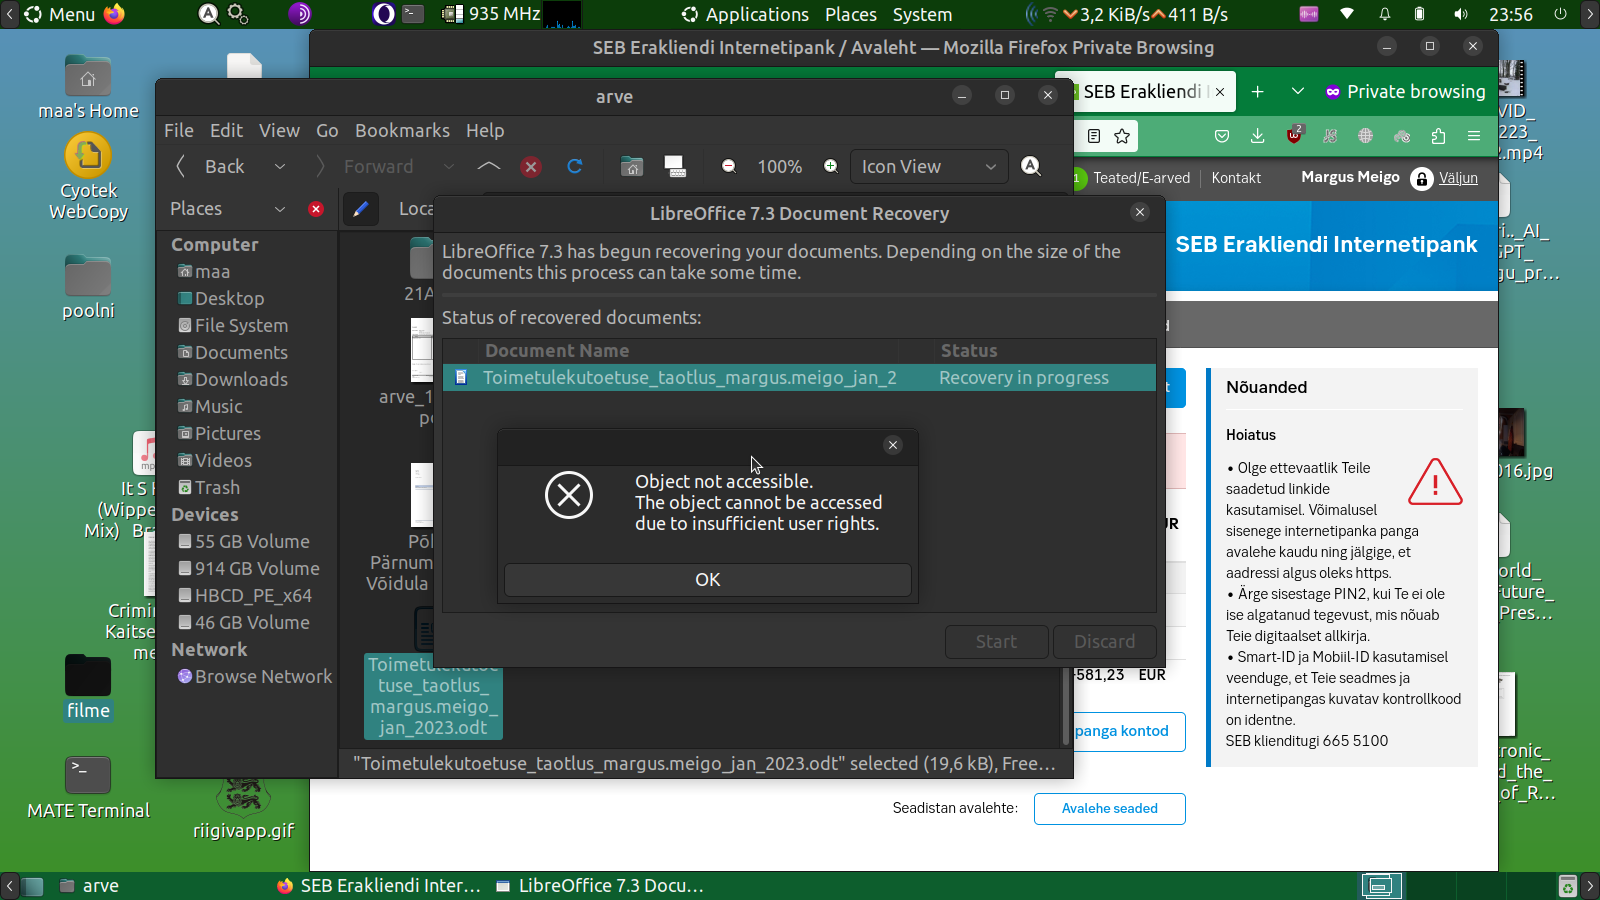Open the Go menu in arve

[x=327, y=131]
